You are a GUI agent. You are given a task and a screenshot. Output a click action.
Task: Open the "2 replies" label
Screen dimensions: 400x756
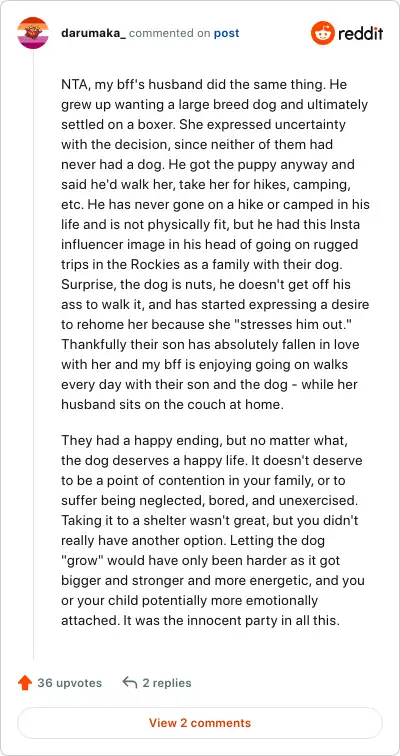[167, 683]
